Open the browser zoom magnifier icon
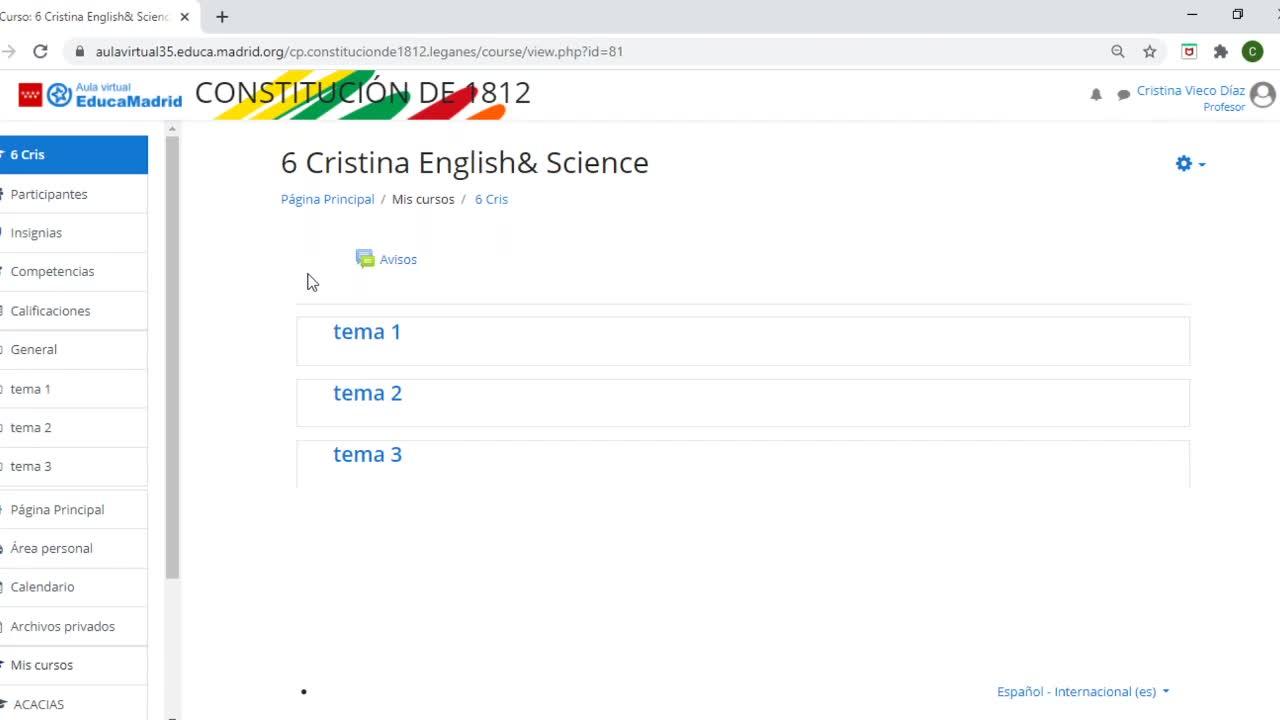This screenshot has width=1280, height=720. click(x=1118, y=51)
